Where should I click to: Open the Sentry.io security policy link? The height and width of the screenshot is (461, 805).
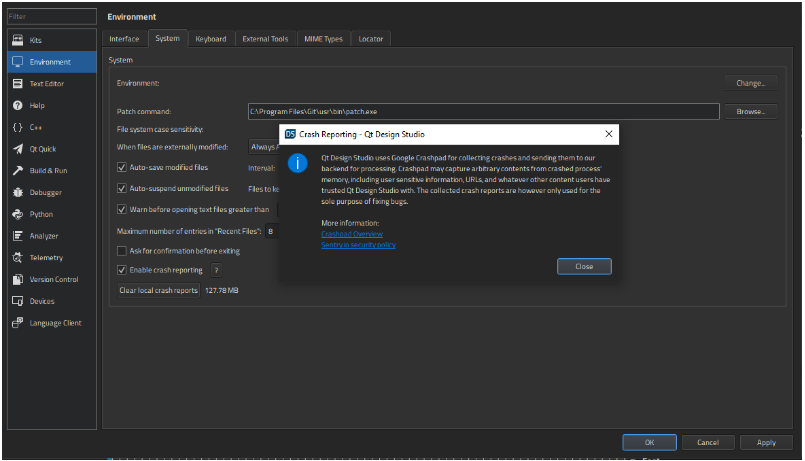click(358, 245)
